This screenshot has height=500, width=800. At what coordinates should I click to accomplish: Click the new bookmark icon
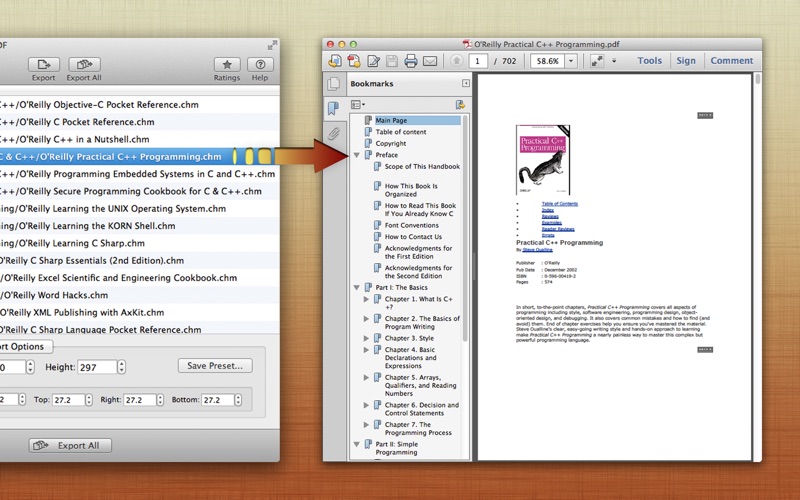click(460, 105)
